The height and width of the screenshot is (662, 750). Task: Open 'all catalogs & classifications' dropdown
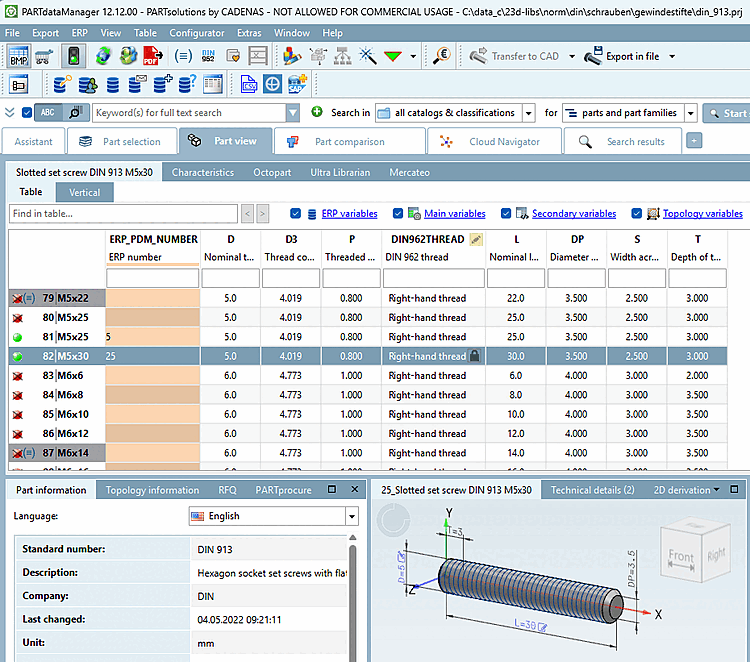click(529, 113)
